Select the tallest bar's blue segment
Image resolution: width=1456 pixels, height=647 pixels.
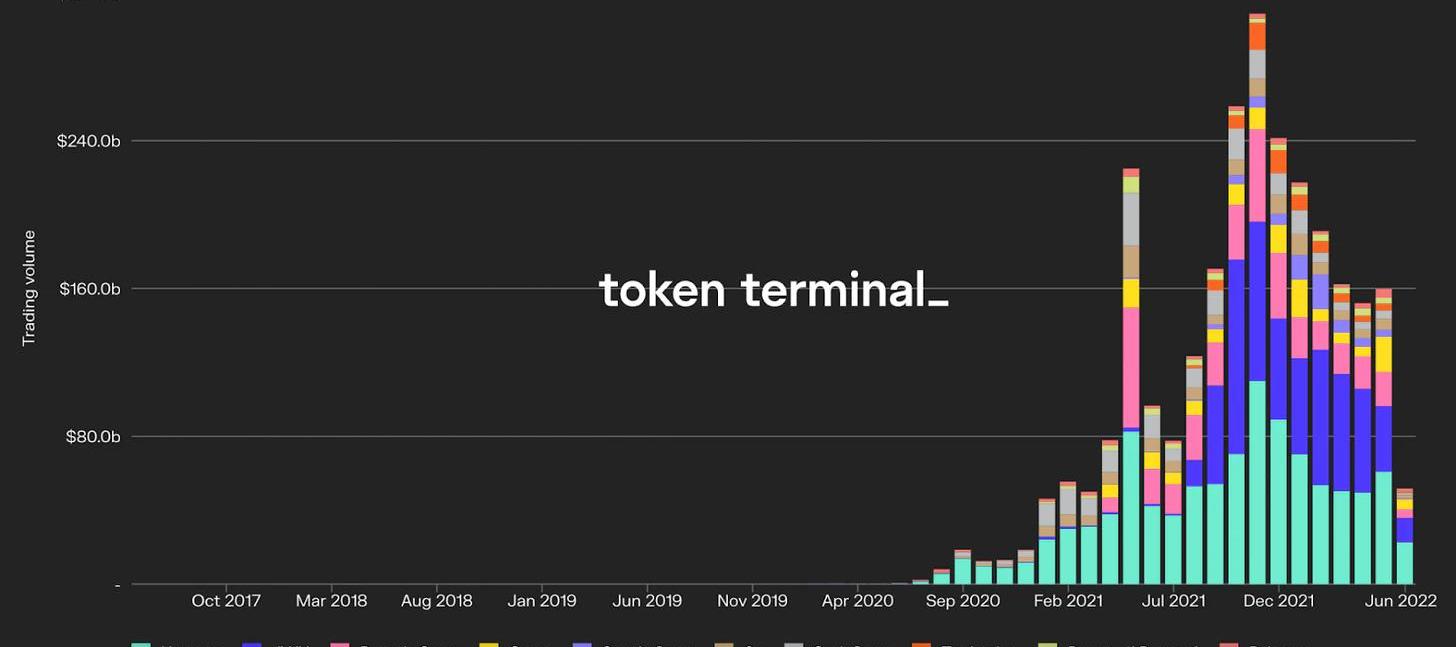1257,301
